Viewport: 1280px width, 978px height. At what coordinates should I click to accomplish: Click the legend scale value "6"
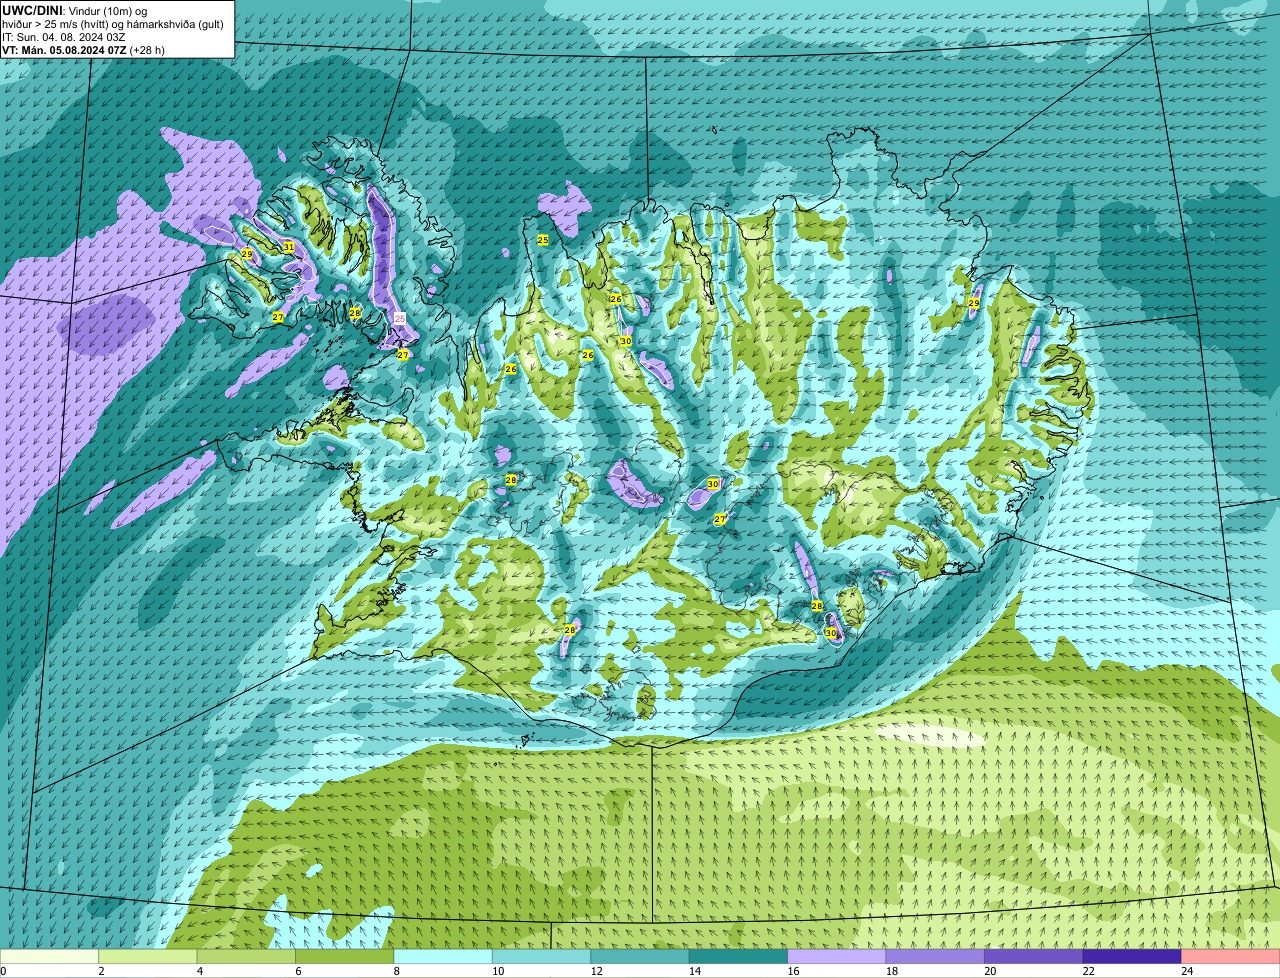coord(297,971)
